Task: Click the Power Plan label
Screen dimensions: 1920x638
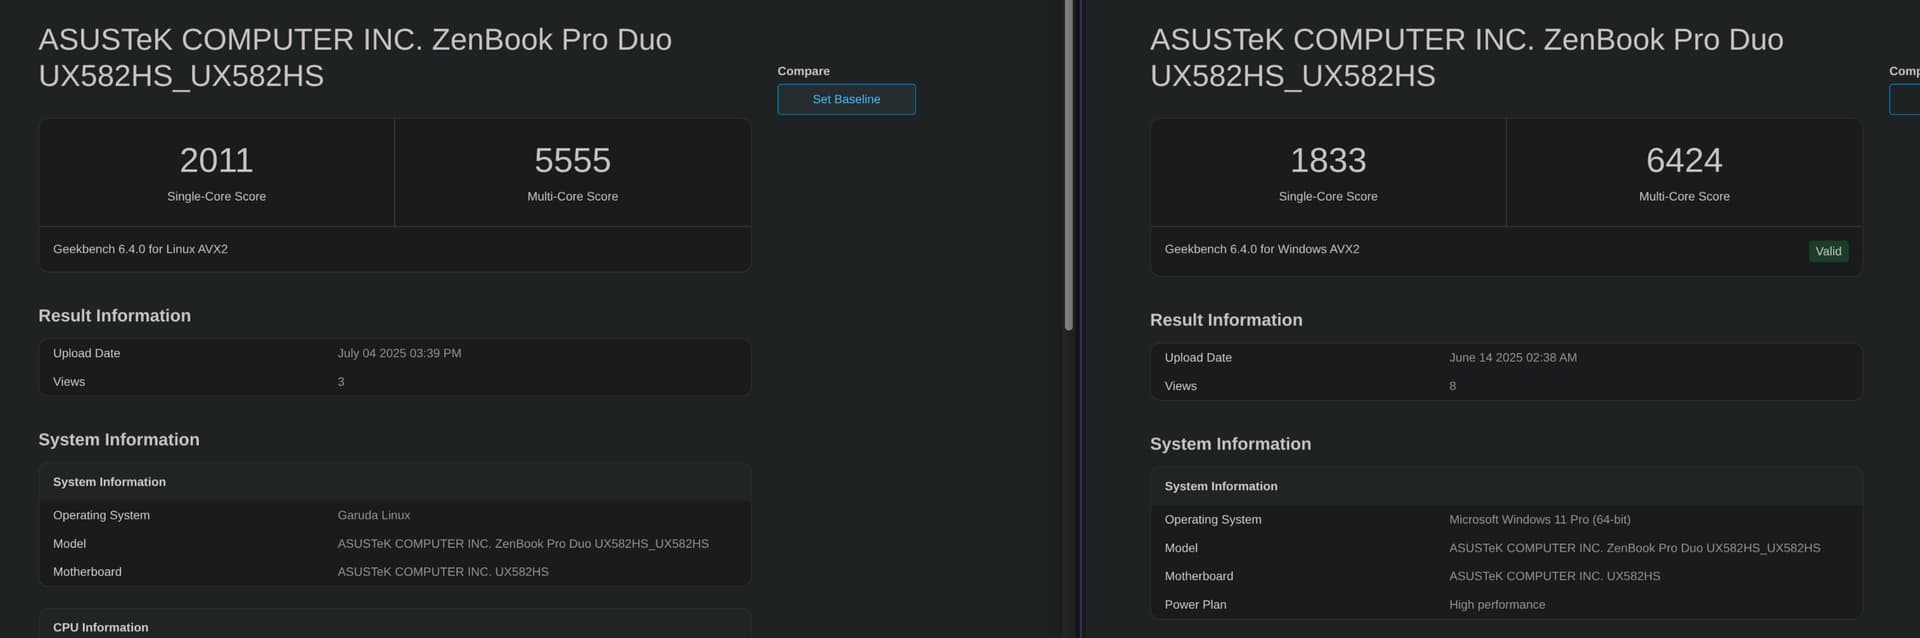Action: click(x=1195, y=605)
